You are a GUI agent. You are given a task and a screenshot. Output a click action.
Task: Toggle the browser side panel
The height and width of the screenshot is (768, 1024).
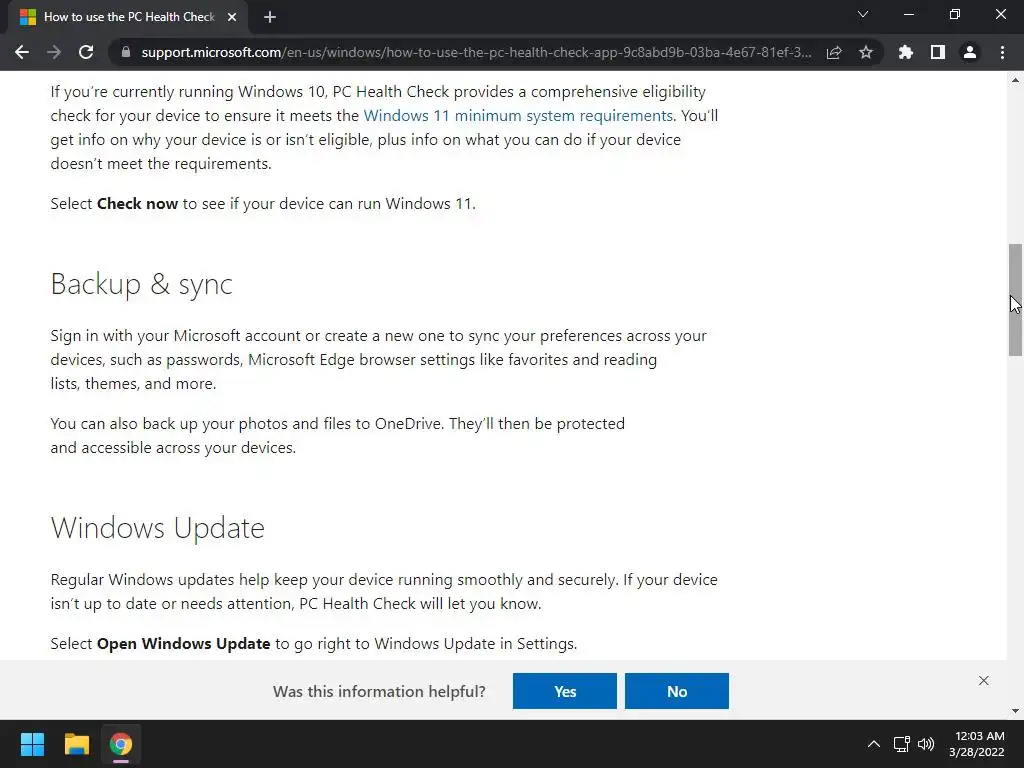938,52
